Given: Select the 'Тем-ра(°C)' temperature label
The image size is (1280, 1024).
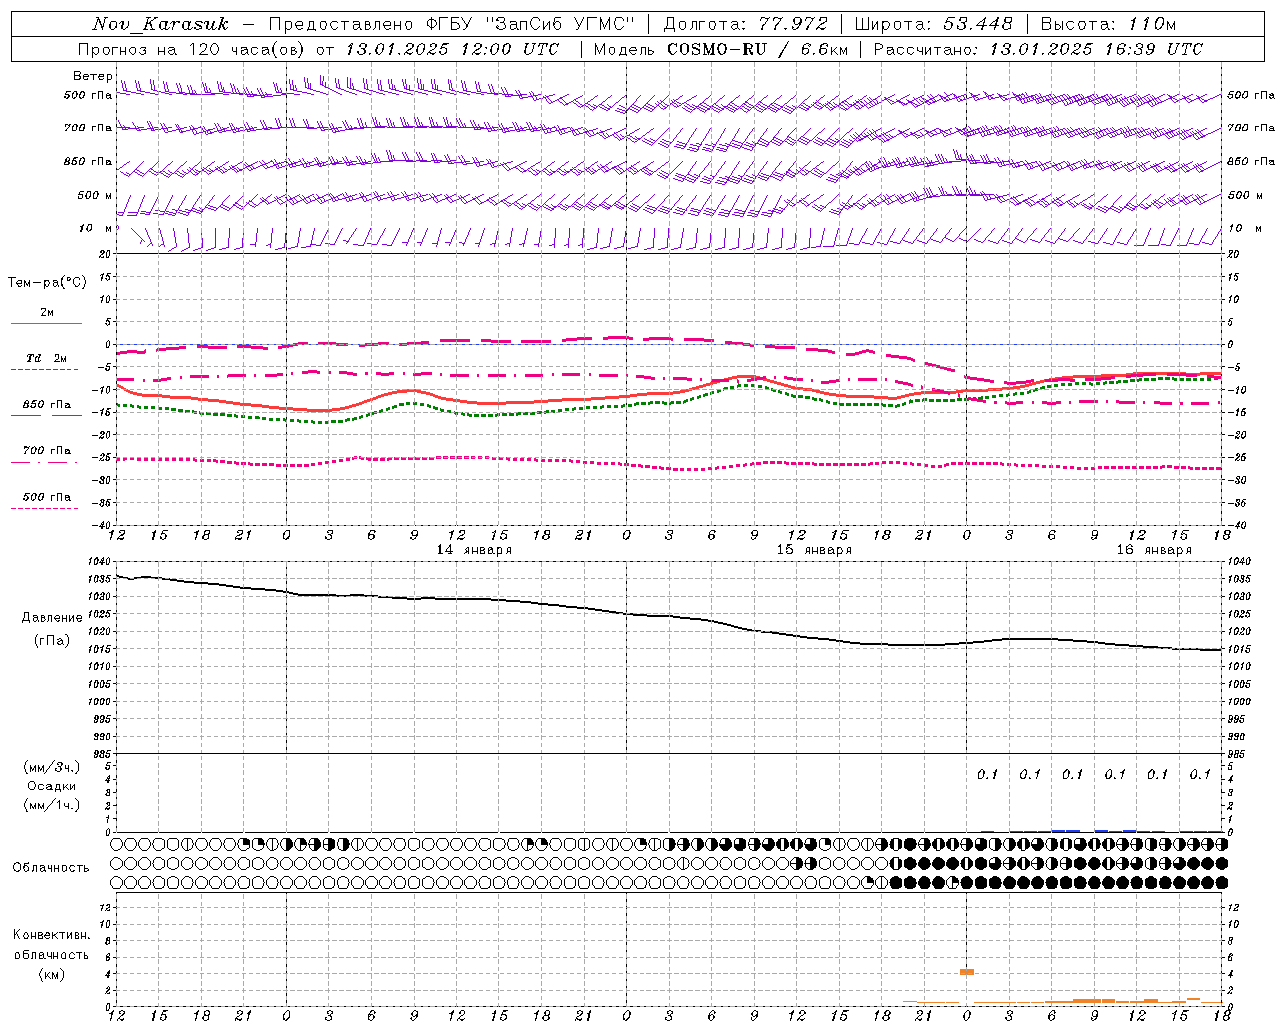Looking at the screenshot, I should 47,283.
